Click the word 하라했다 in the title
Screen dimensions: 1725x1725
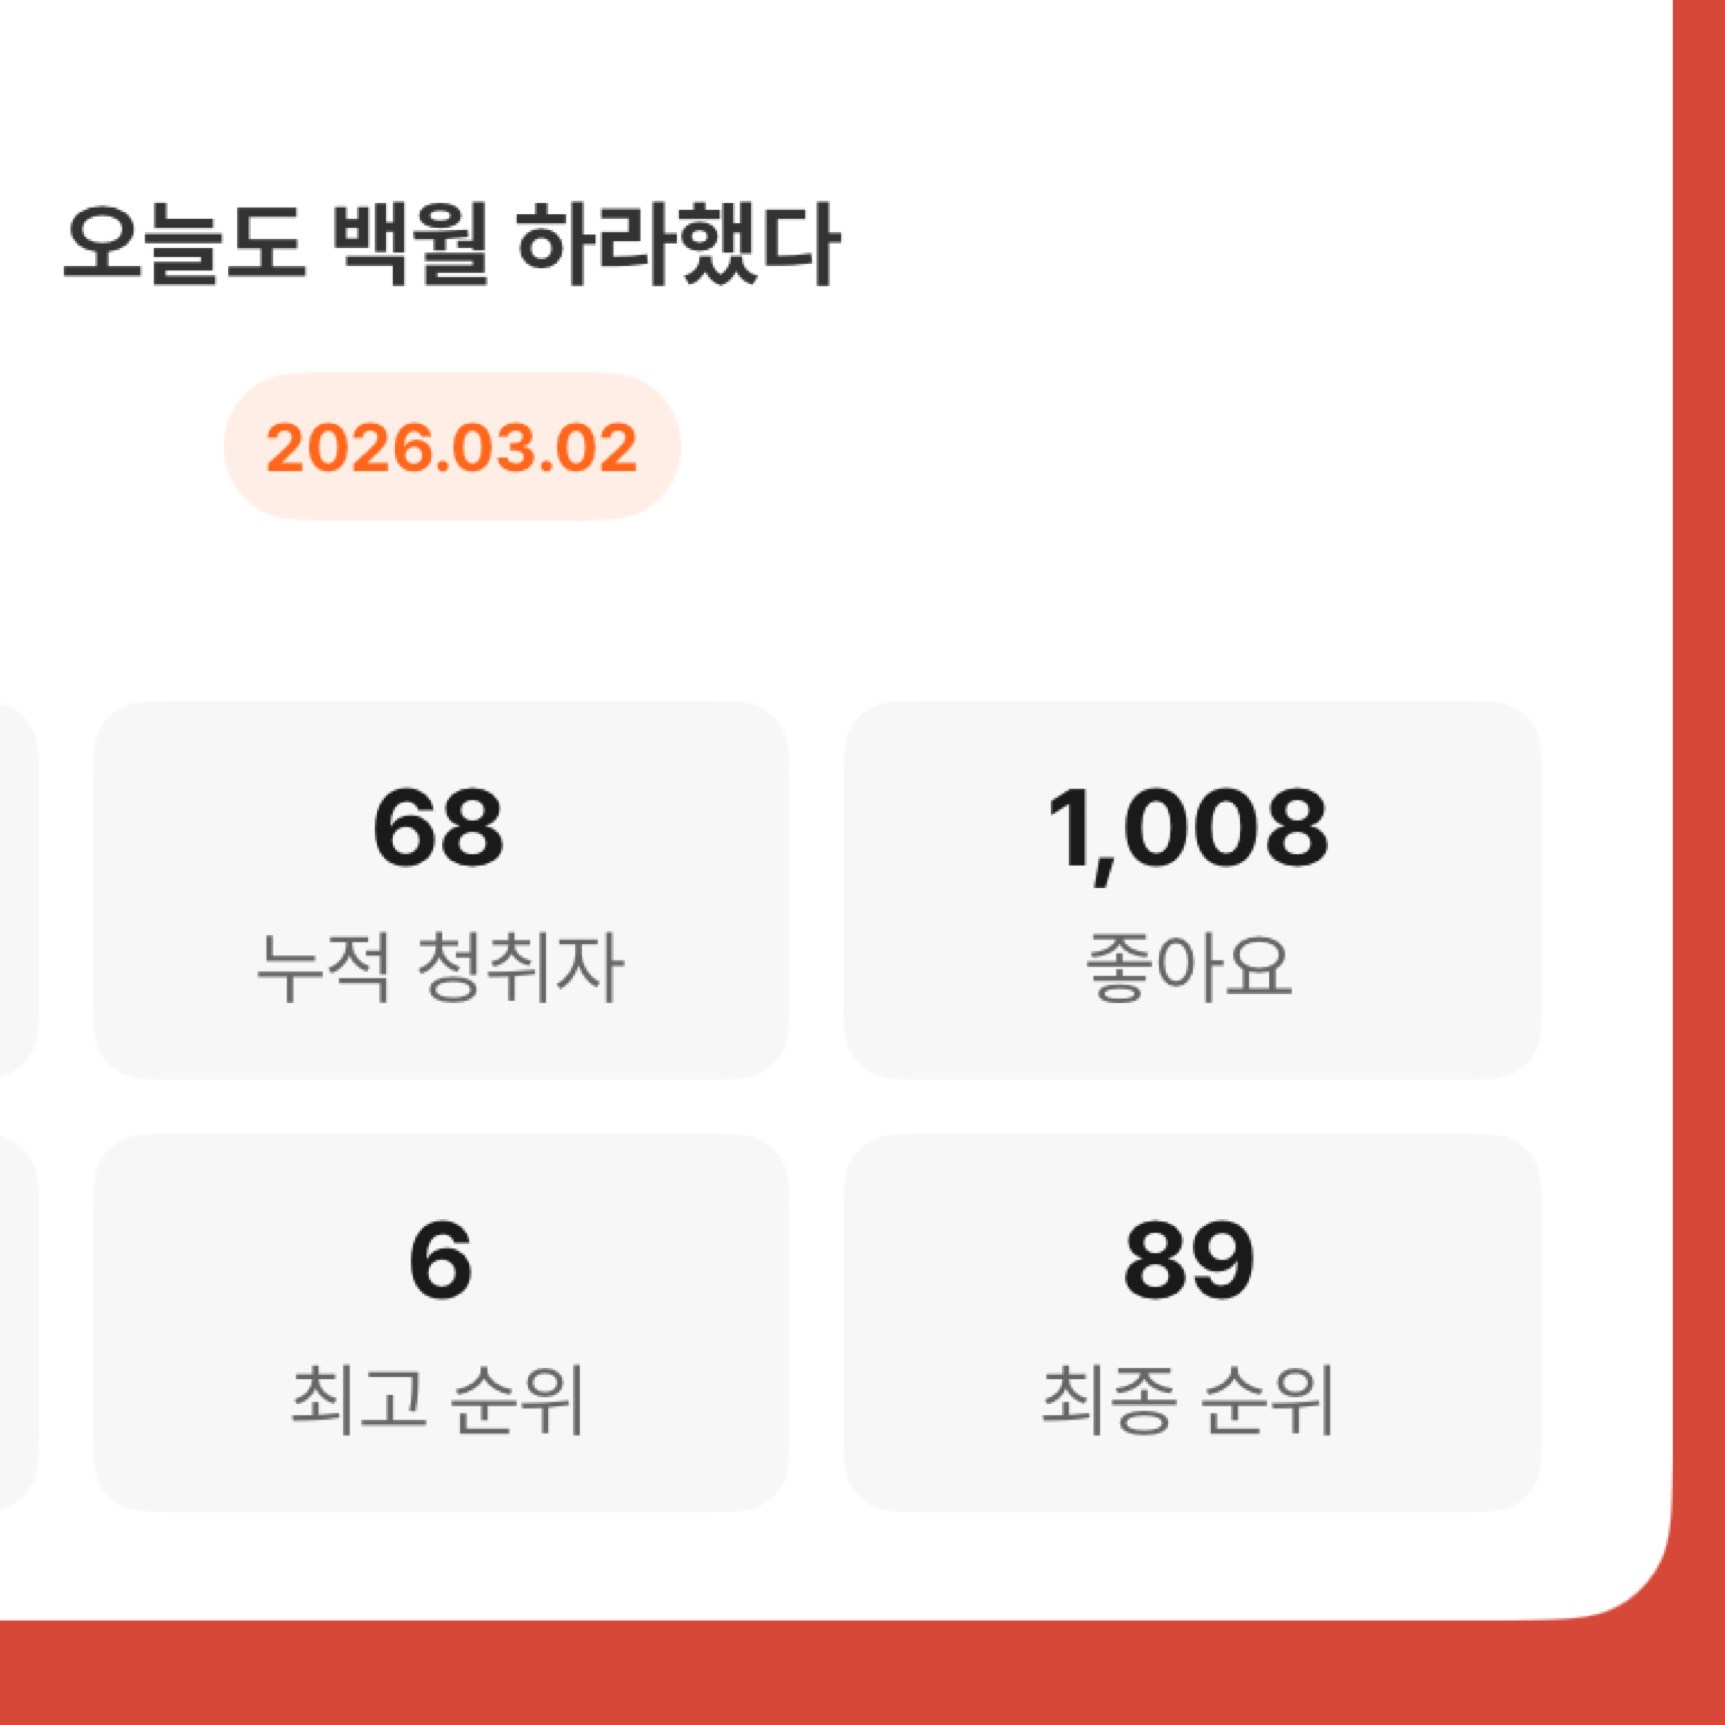[677, 244]
